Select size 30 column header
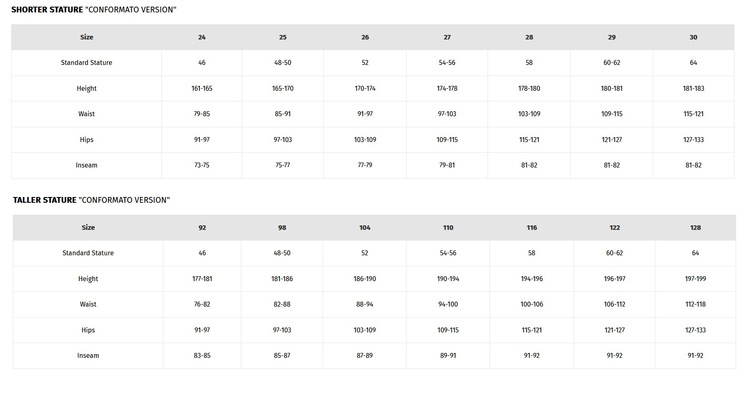This screenshot has height=414, width=750. point(693,37)
